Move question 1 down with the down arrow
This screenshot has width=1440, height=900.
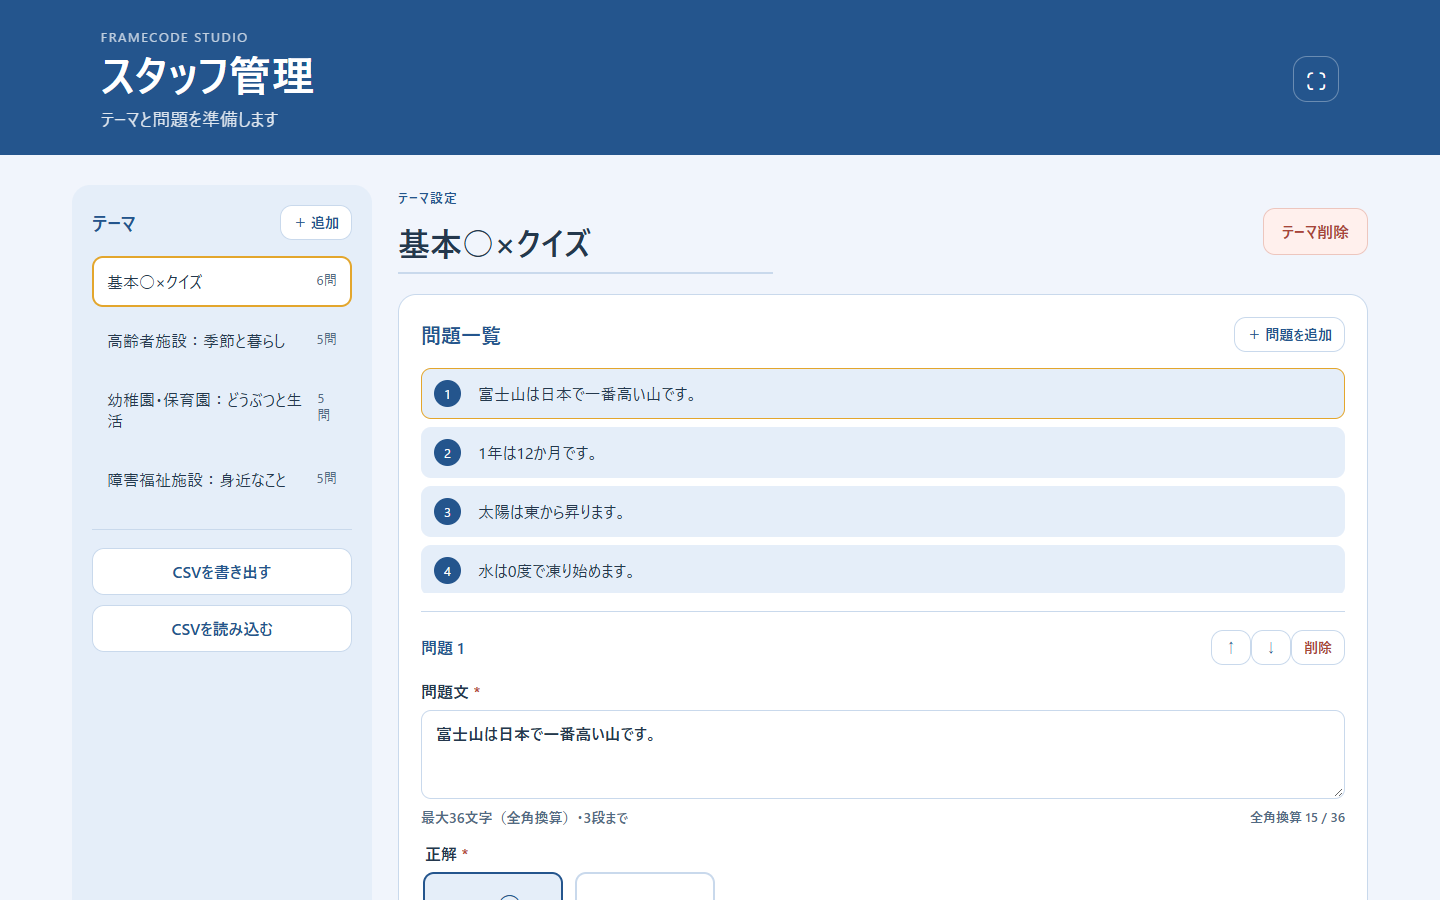(x=1271, y=648)
